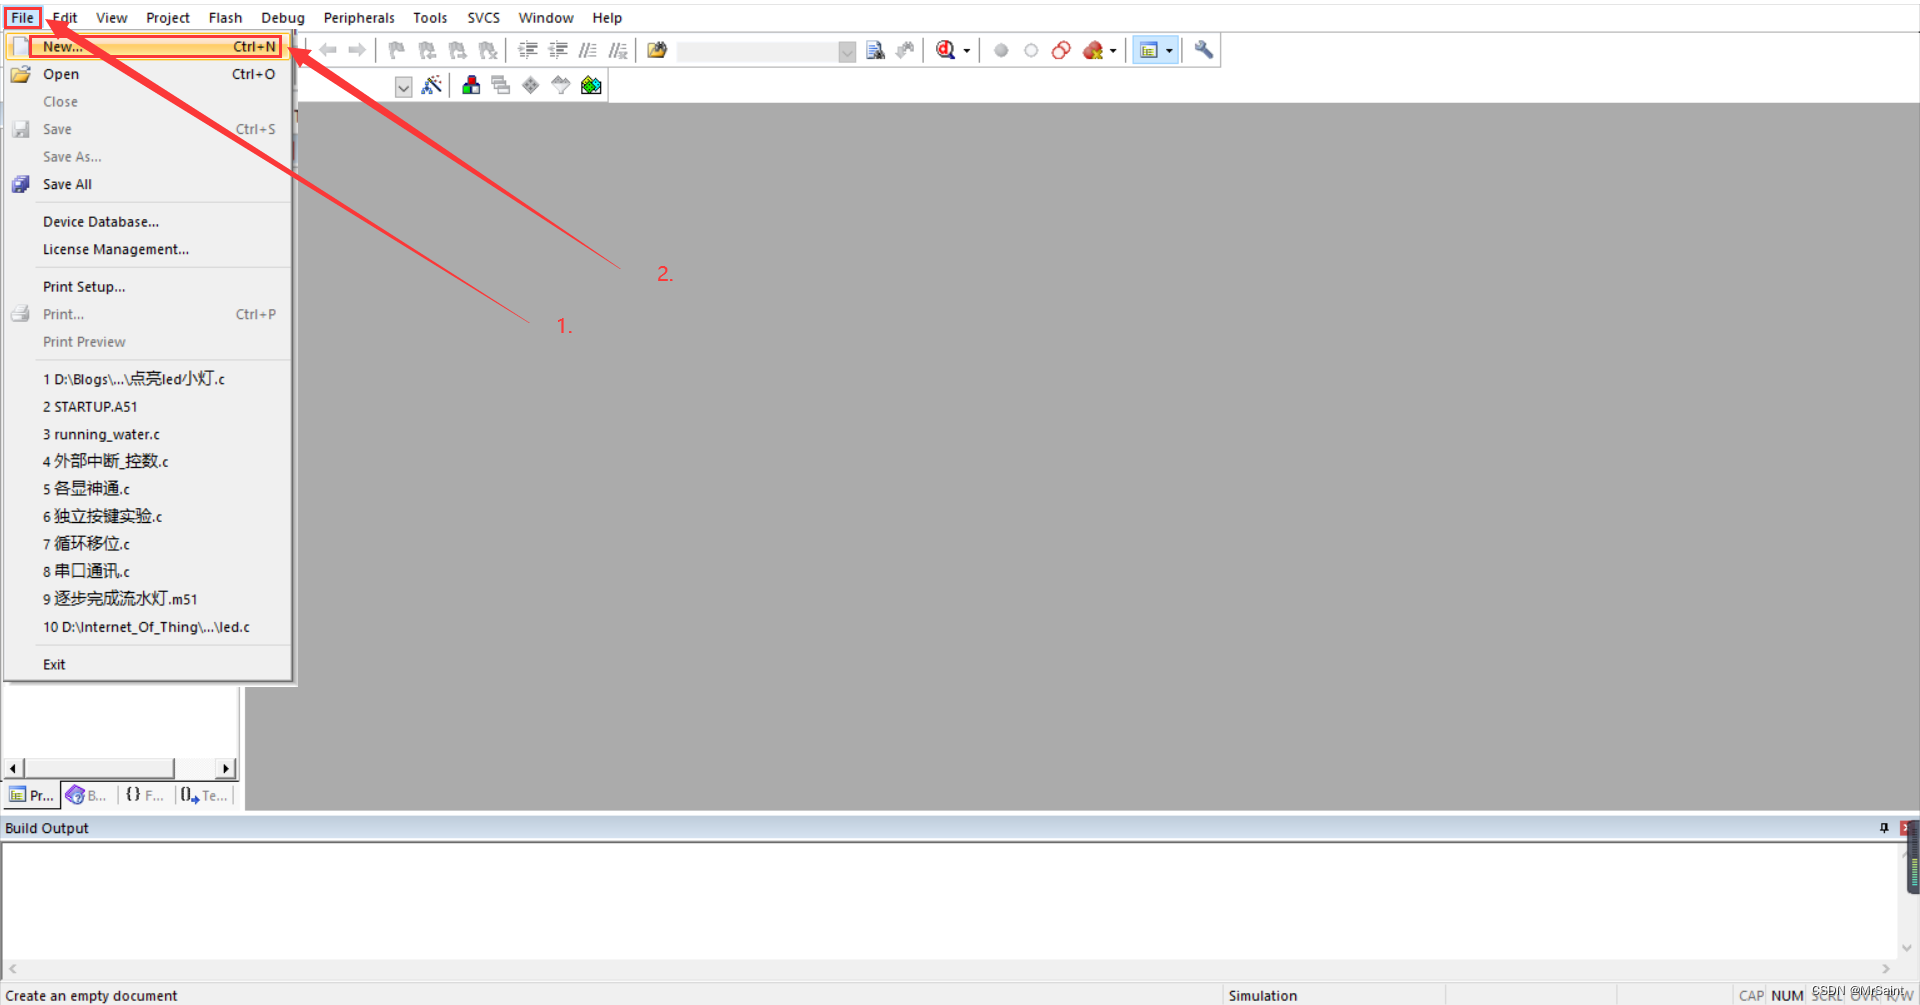
Task: Expand the find text combo box arrow
Action: (847, 51)
